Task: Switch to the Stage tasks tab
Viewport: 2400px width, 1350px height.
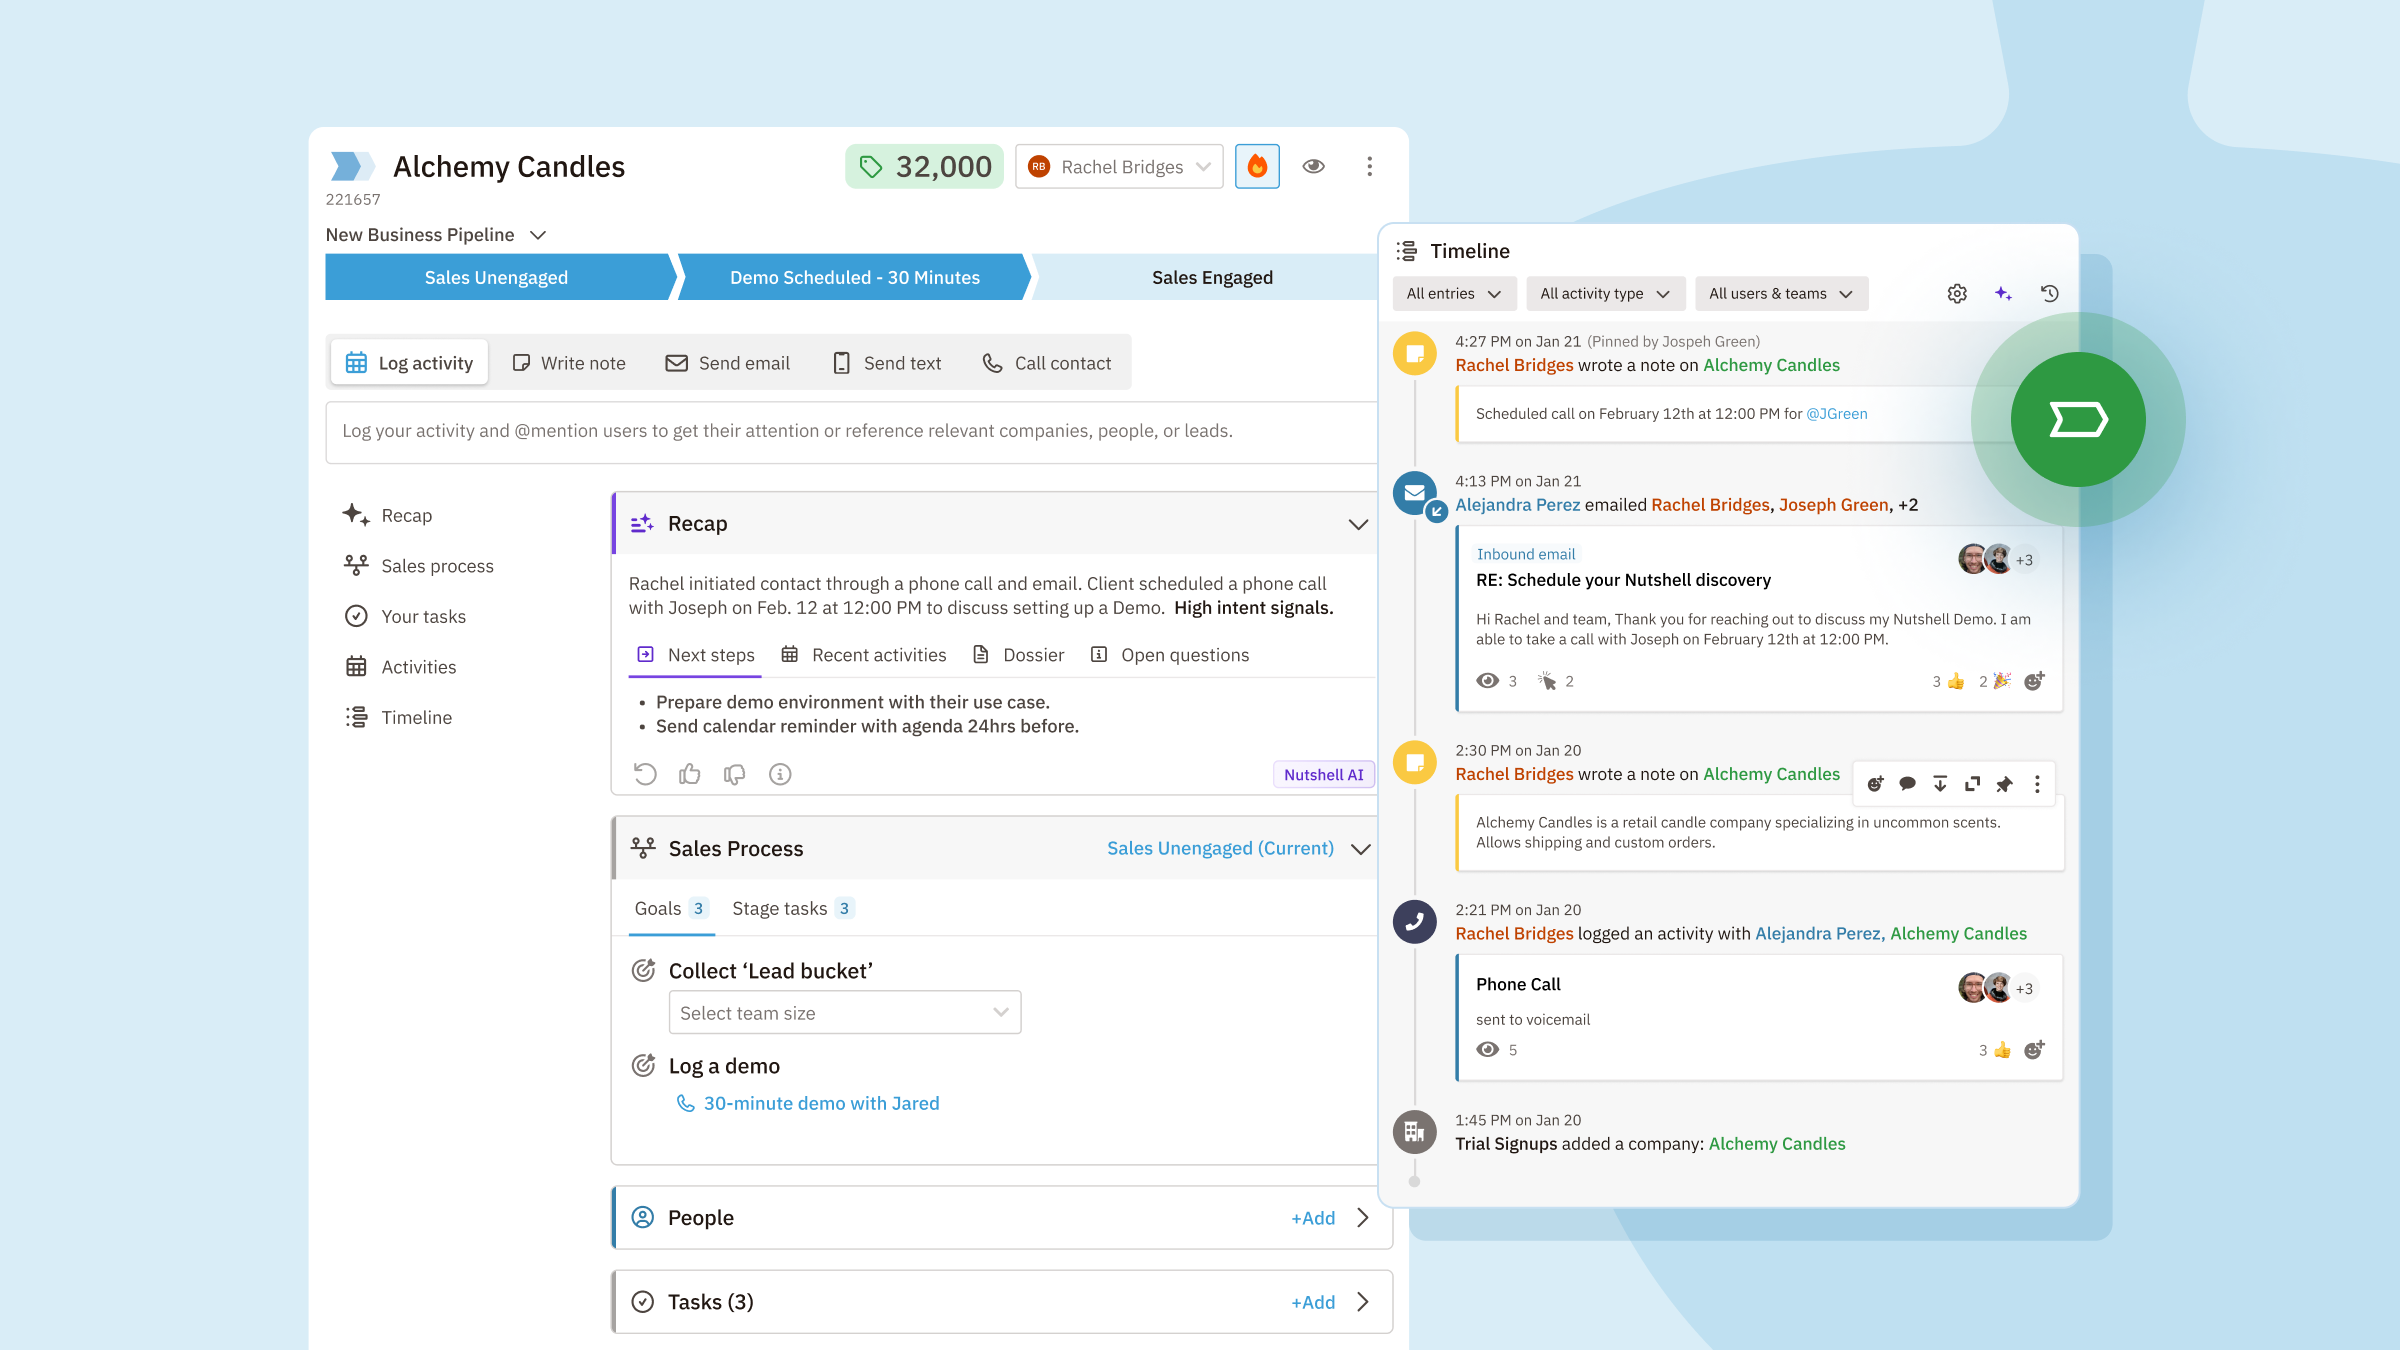Action: (x=793, y=908)
